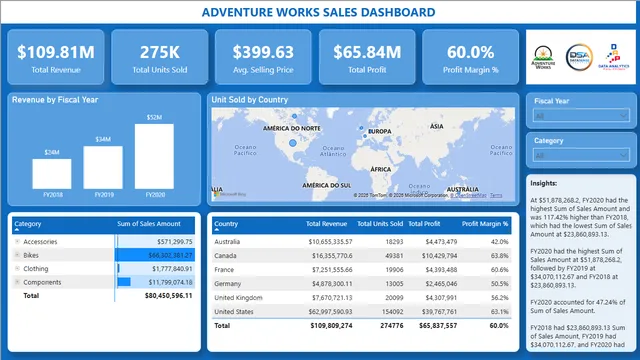Expand the Components category row
Image resolution: width=640 pixels, height=360 pixels.
pyautogui.click(x=17, y=282)
